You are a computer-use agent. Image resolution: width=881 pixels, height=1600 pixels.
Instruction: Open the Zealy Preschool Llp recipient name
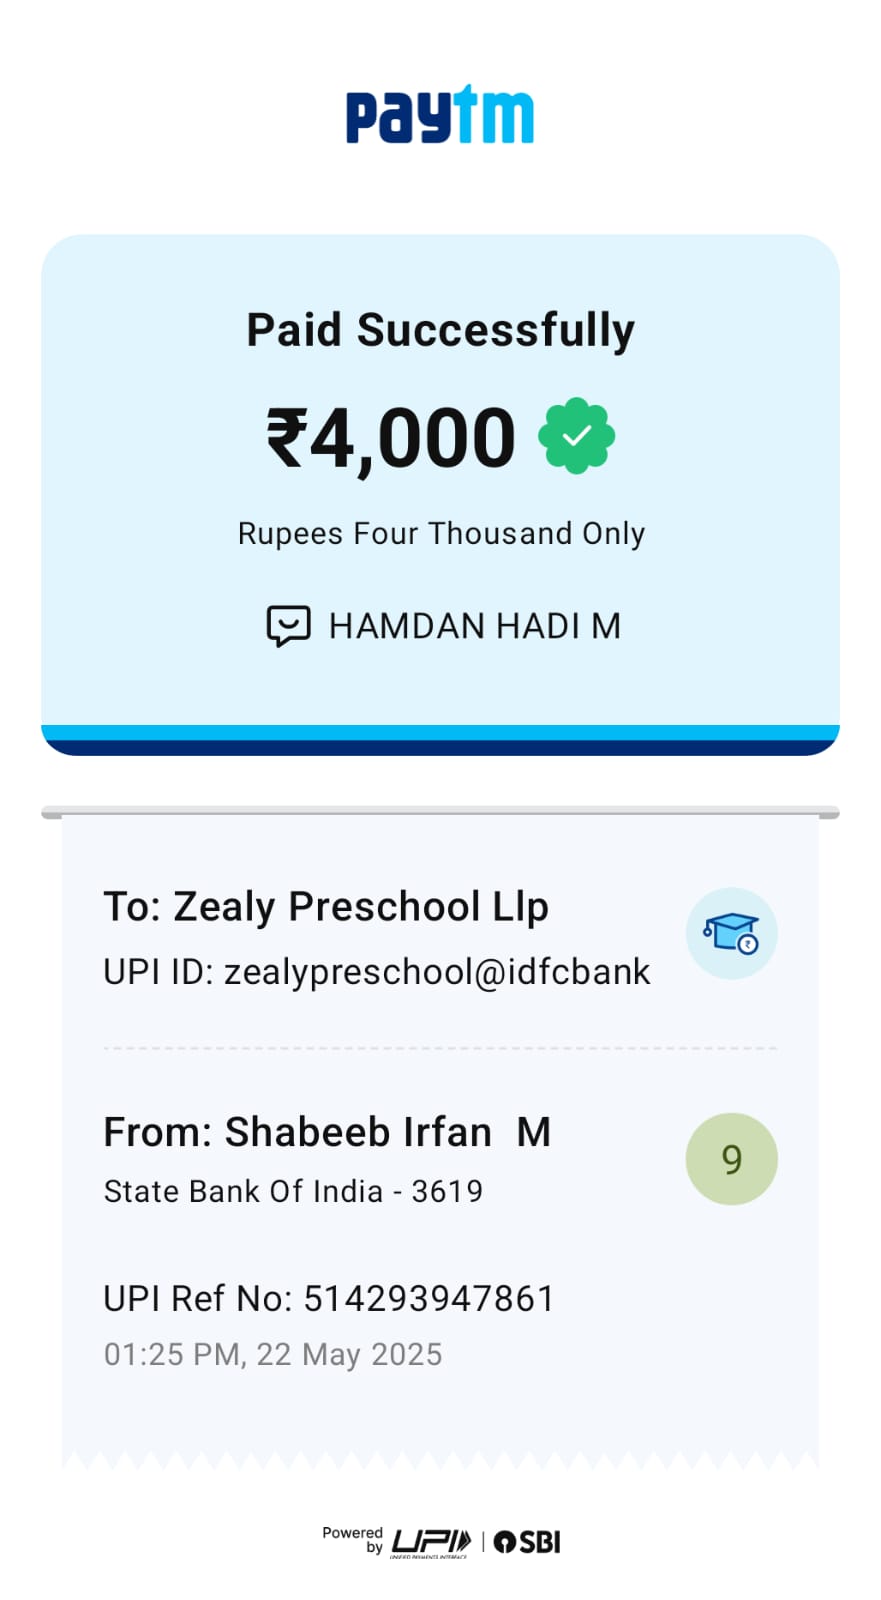[x=326, y=907]
